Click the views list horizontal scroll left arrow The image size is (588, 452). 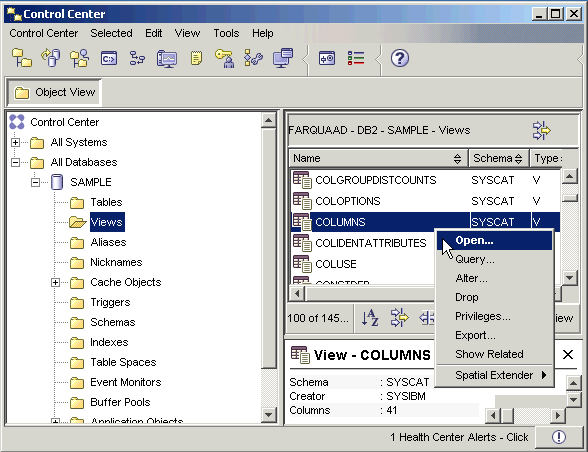(x=297, y=293)
